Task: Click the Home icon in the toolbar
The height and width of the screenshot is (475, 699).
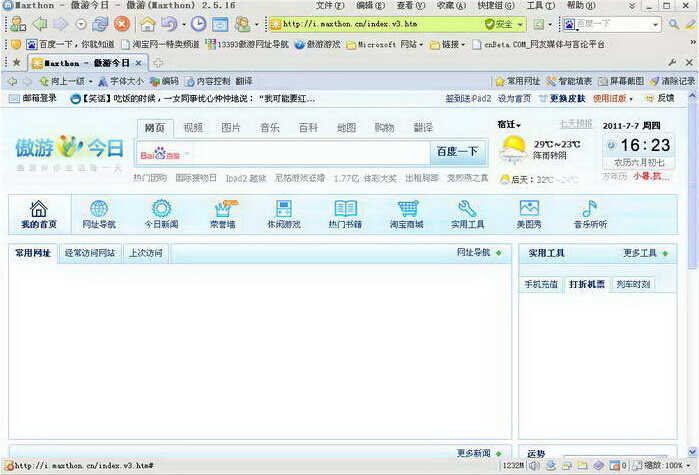Action: click(148, 24)
